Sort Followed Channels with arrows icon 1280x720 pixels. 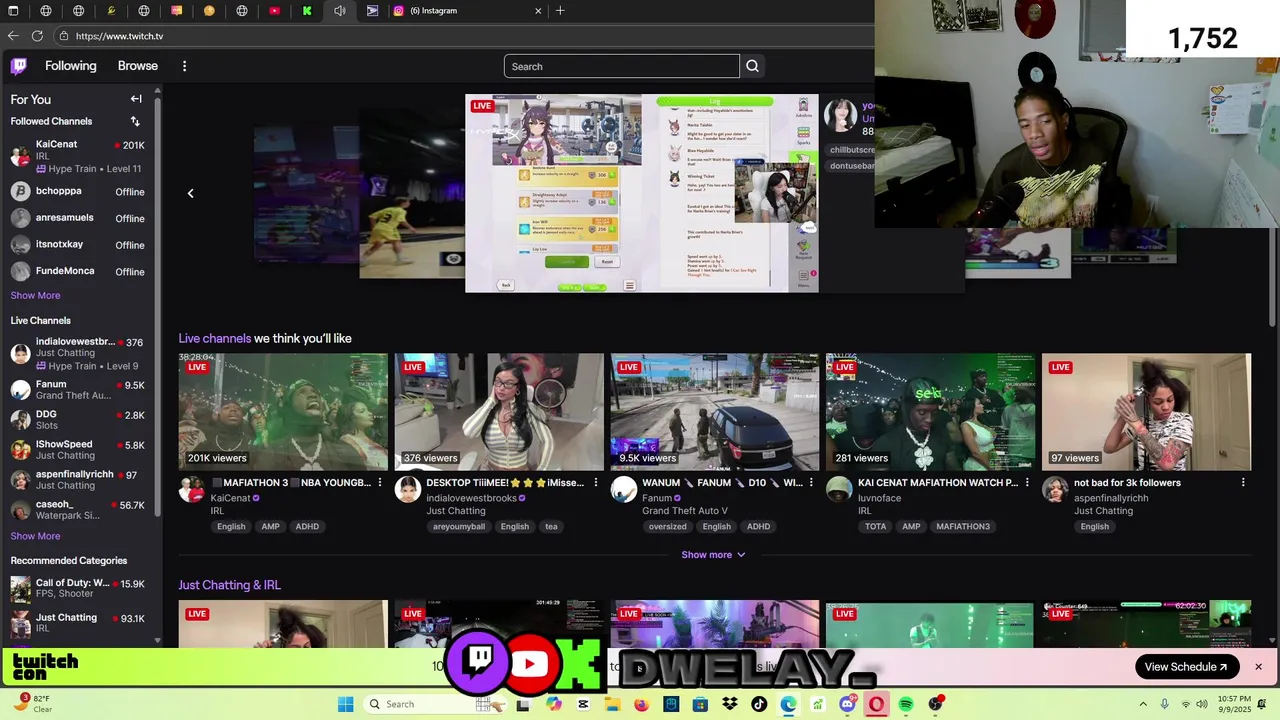(135, 121)
